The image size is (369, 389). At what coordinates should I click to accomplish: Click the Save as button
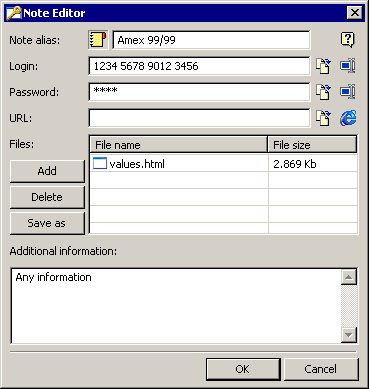pos(47,223)
